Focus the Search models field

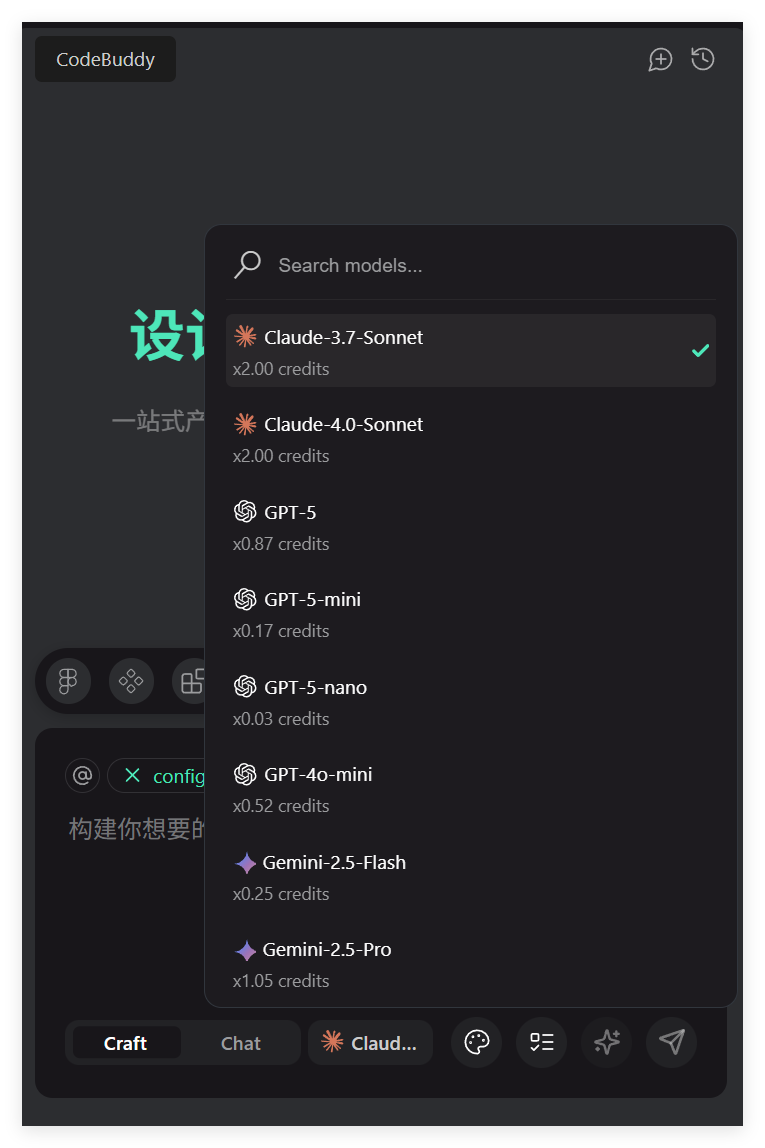coord(480,265)
